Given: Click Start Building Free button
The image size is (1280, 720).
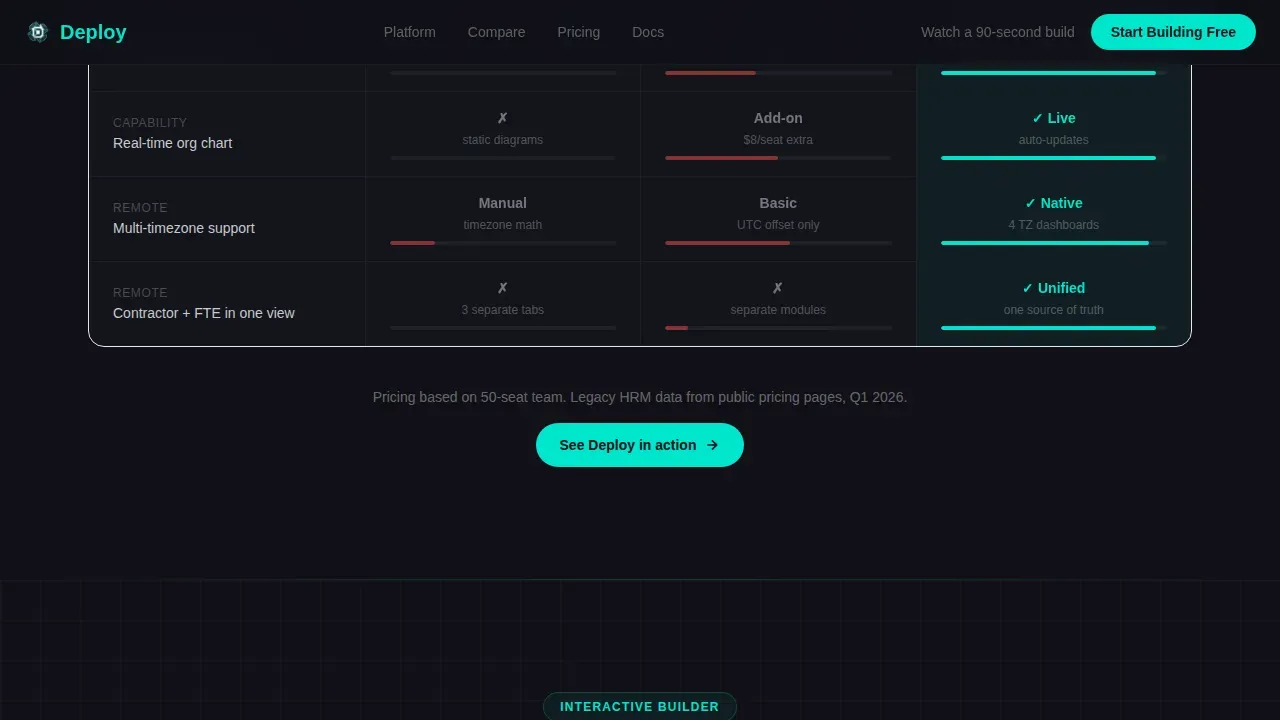Looking at the screenshot, I should pos(1173,32).
